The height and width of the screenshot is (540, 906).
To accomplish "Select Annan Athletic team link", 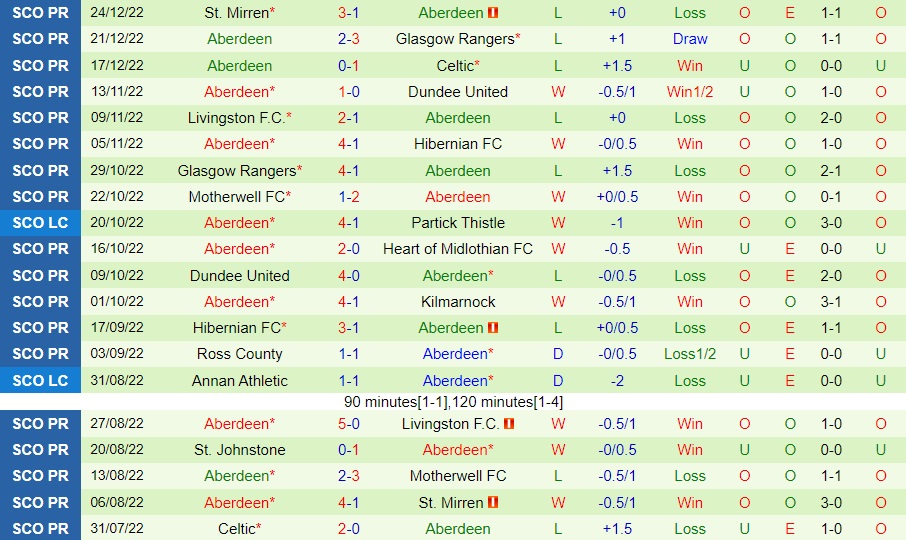I will click(x=239, y=381).
